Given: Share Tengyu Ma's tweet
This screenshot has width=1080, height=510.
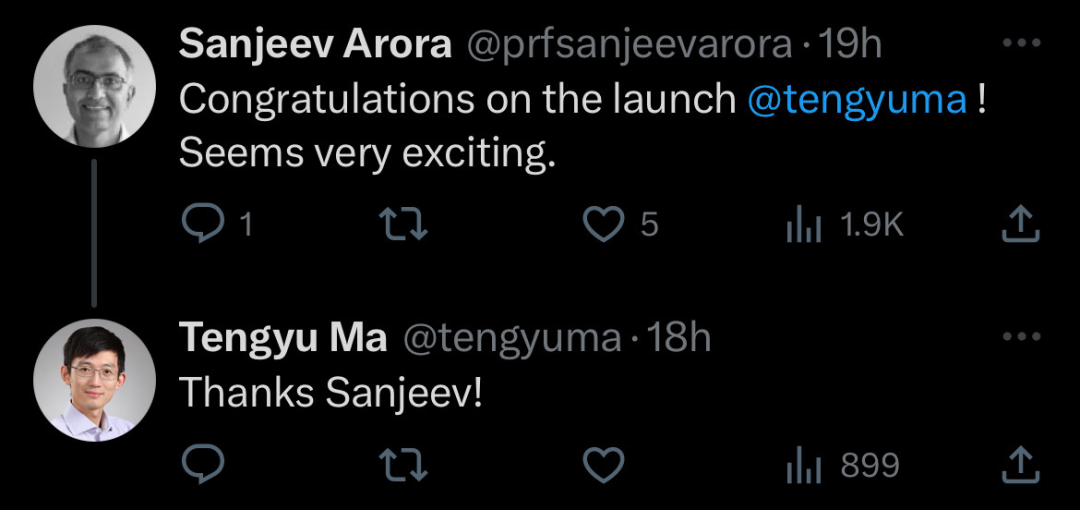Looking at the screenshot, I should 1020,464.
